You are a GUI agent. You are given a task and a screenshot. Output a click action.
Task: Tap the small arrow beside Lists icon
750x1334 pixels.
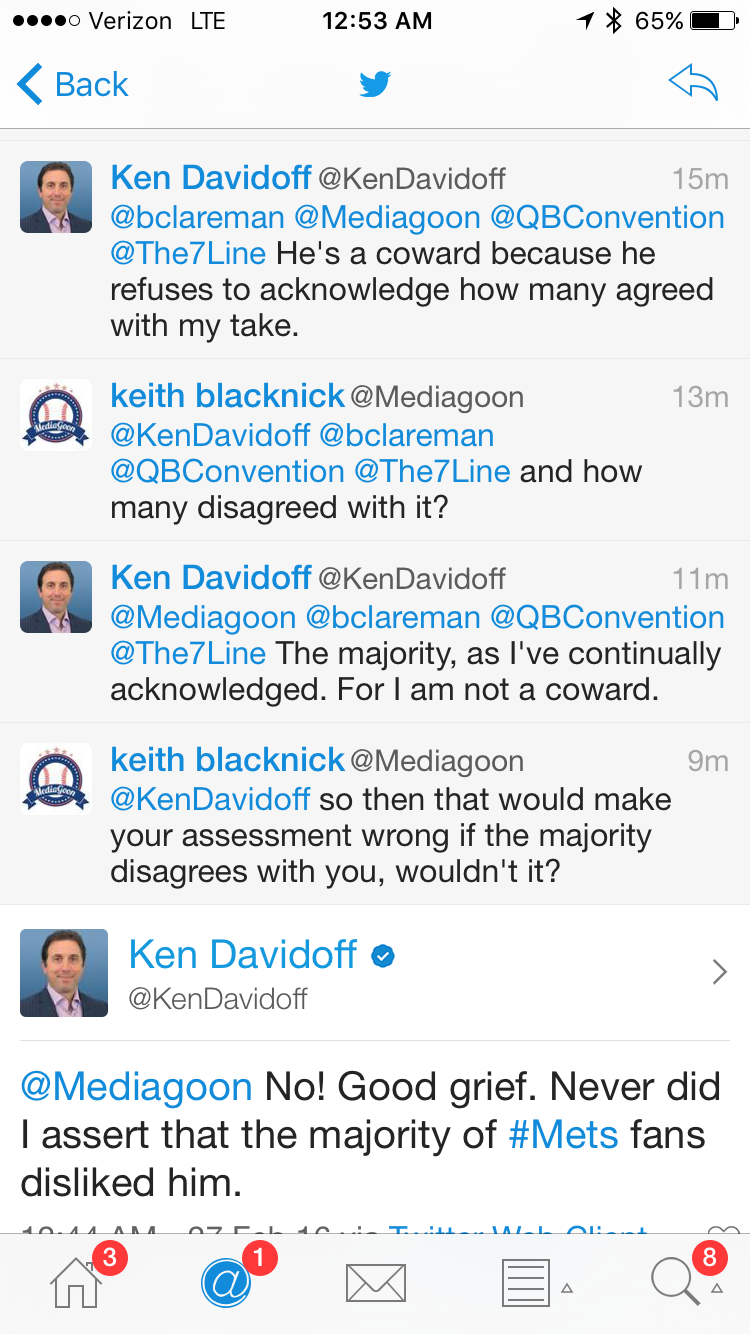pyautogui.click(x=567, y=1288)
